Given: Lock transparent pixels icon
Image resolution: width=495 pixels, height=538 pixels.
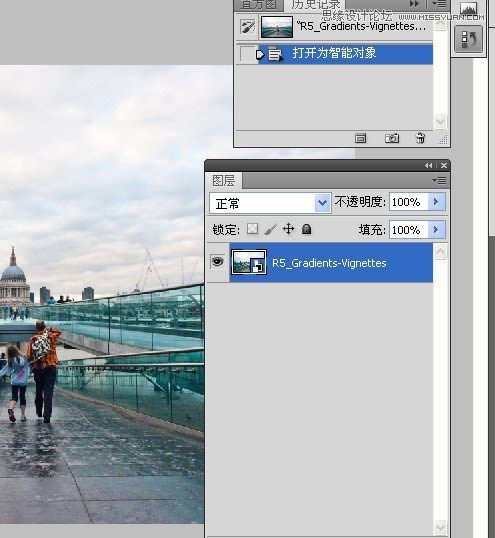Looking at the screenshot, I should point(252,229).
